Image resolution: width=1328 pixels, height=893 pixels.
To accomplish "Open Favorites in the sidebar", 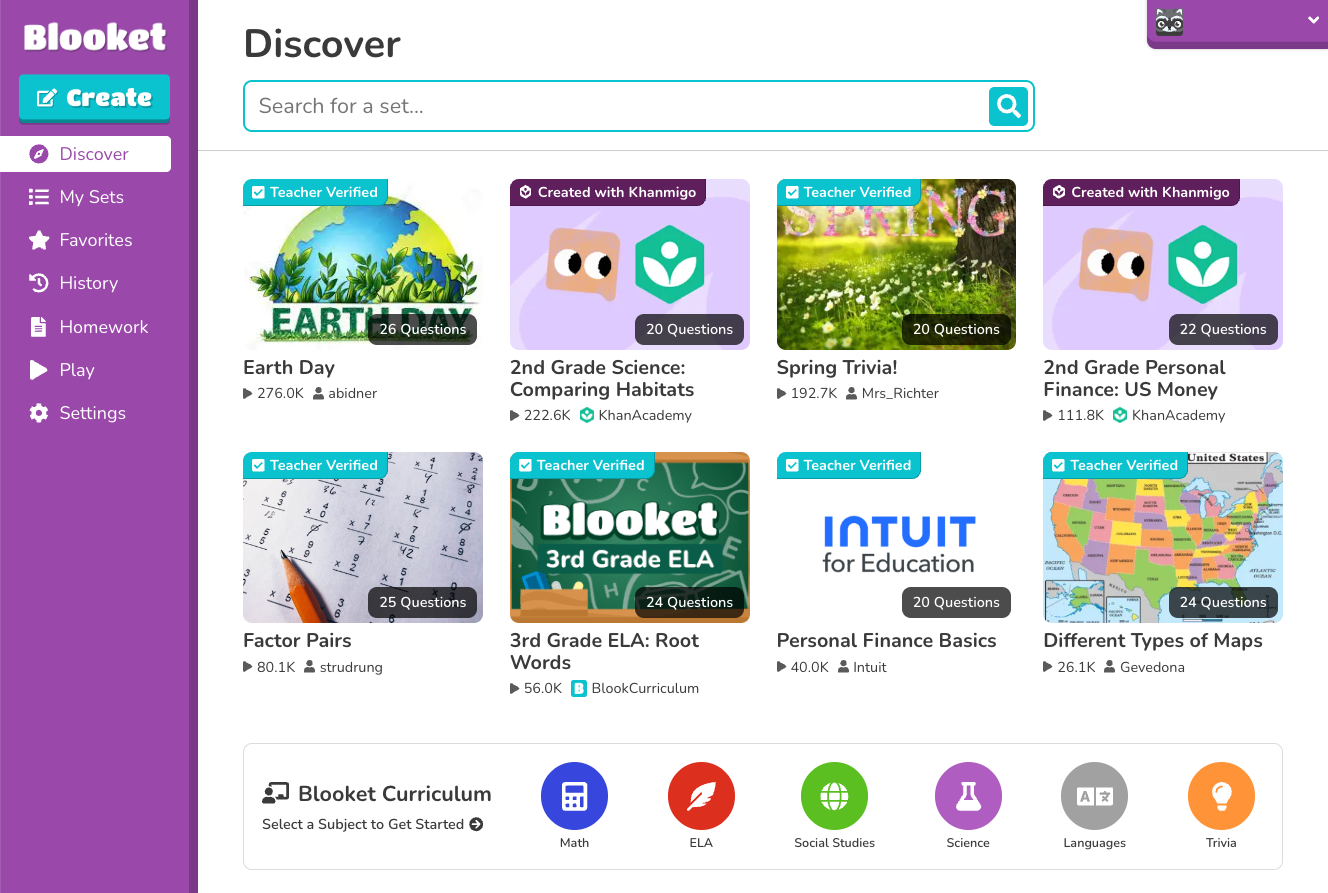I will 85,240.
